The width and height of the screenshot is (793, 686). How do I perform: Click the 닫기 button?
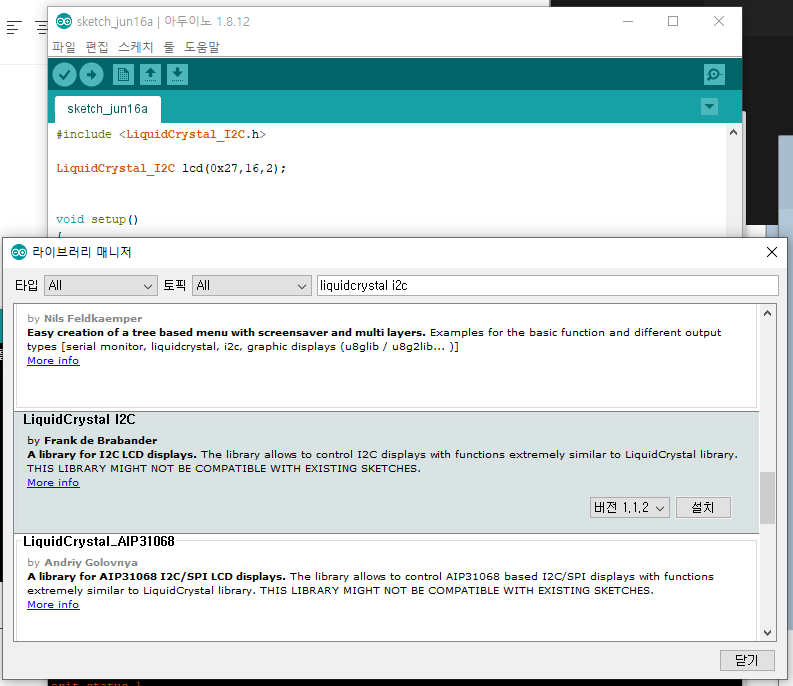[x=747, y=660]
